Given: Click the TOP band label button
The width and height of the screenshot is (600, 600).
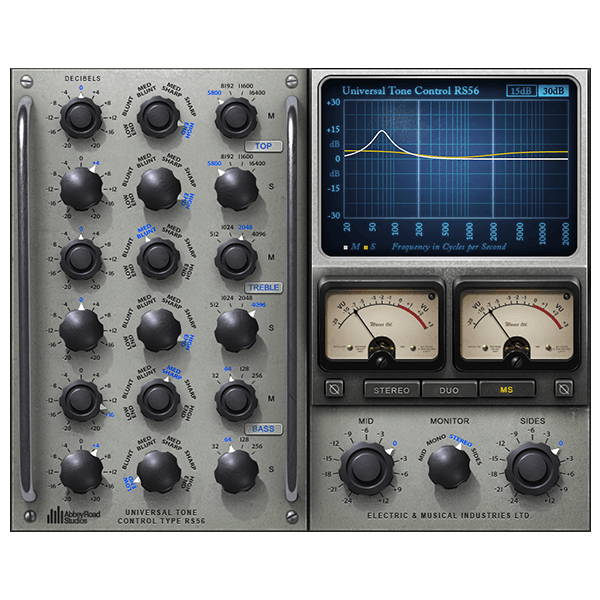Looking at the screenshot, I should (263, 146).
